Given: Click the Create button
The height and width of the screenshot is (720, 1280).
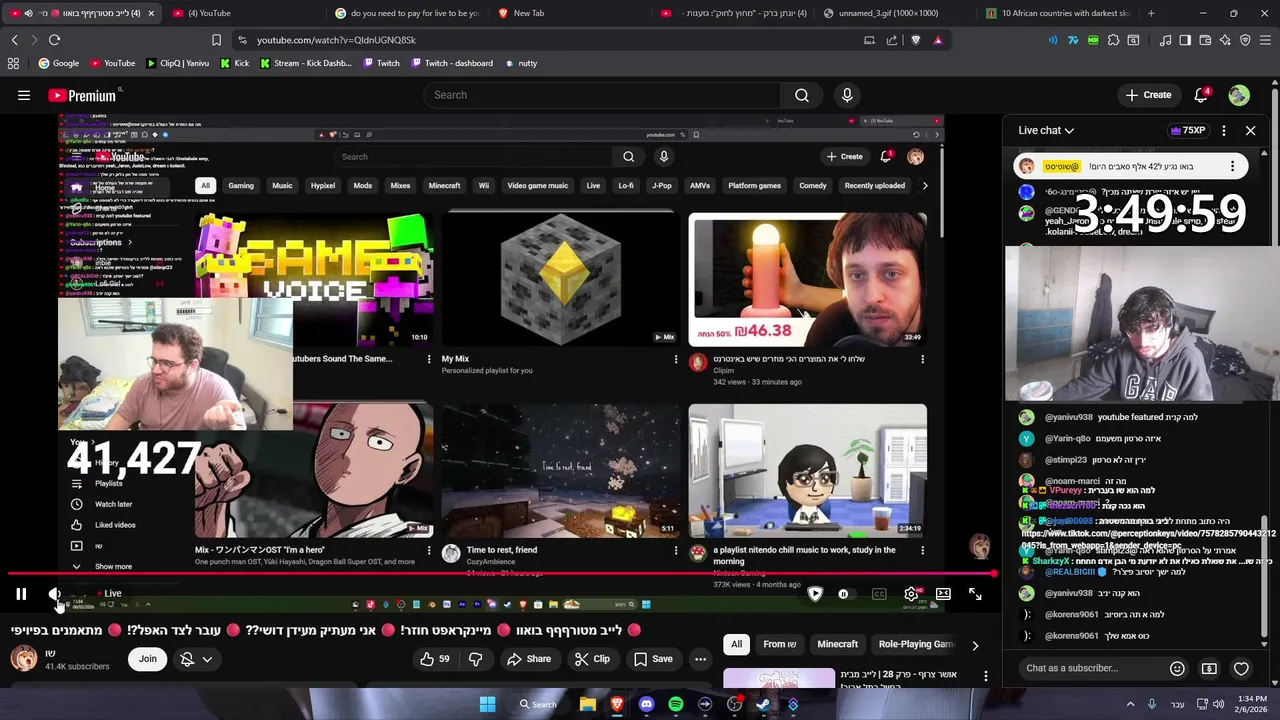Looking at the screenshot, I should (x=1148, y=95).
